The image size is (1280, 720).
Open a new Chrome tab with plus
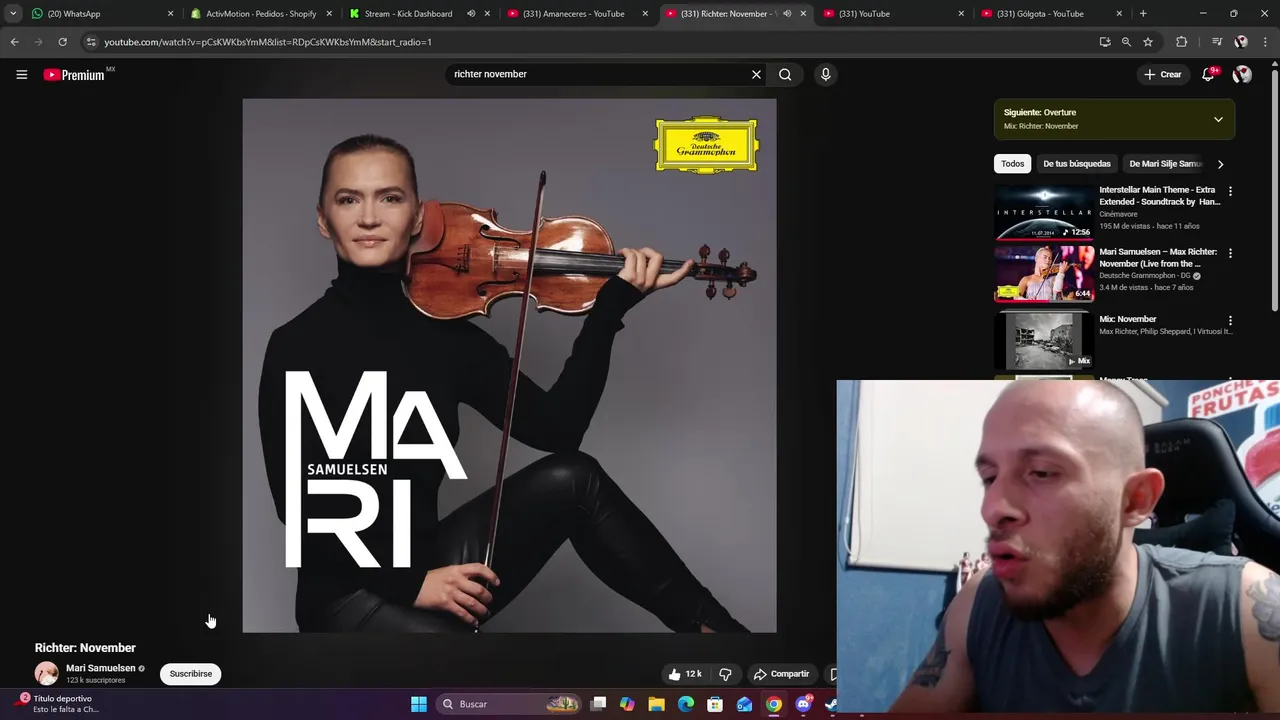tap(1143, 14)
